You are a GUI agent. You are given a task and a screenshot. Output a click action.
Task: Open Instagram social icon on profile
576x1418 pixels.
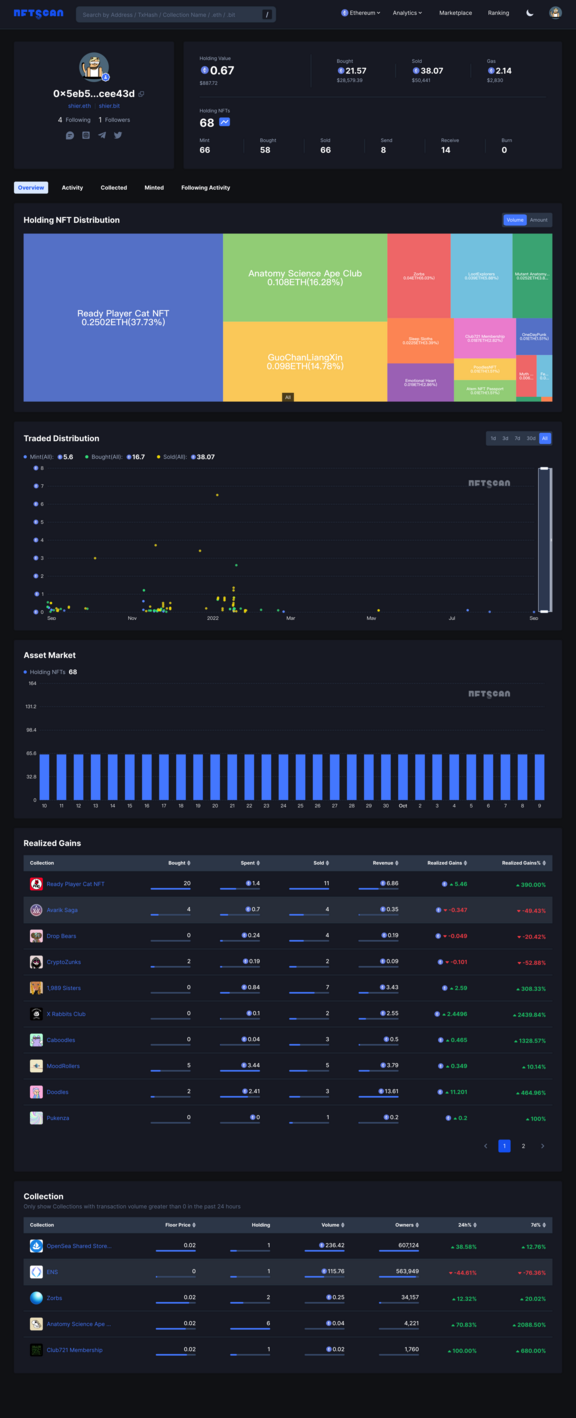click(86, 135)
